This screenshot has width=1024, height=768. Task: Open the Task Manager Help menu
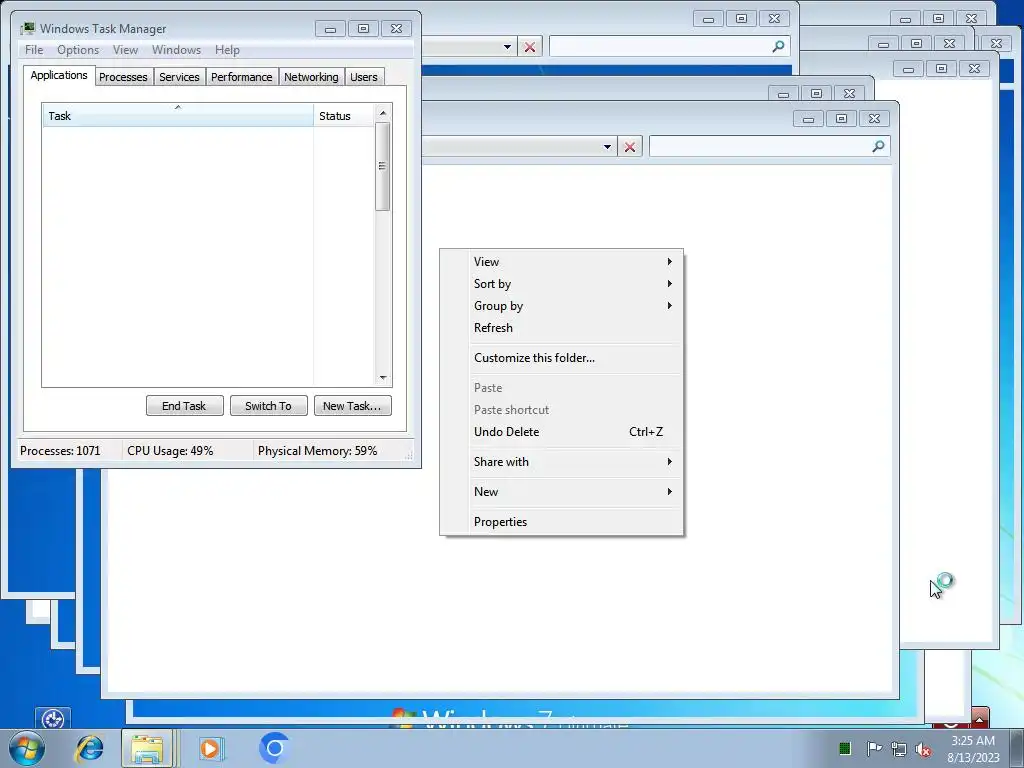227,50
